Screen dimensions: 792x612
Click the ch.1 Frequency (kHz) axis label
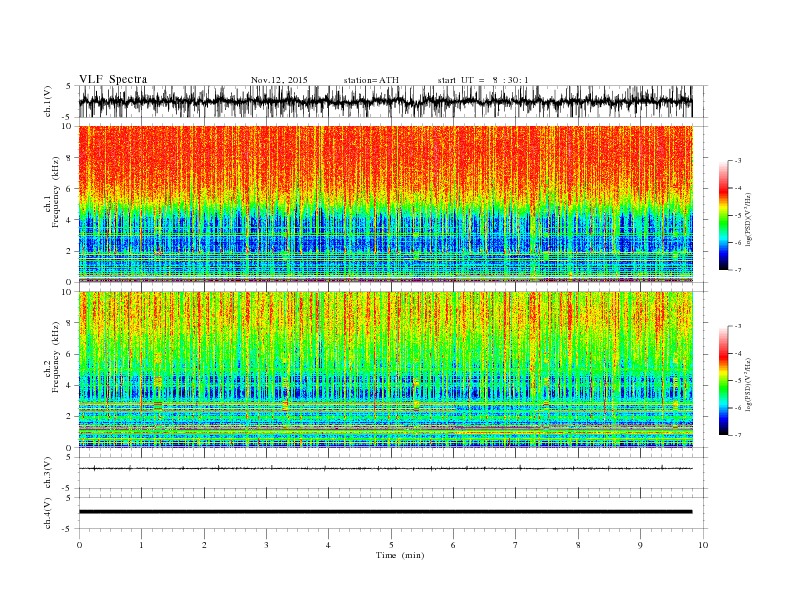click(x=52, y=192)
